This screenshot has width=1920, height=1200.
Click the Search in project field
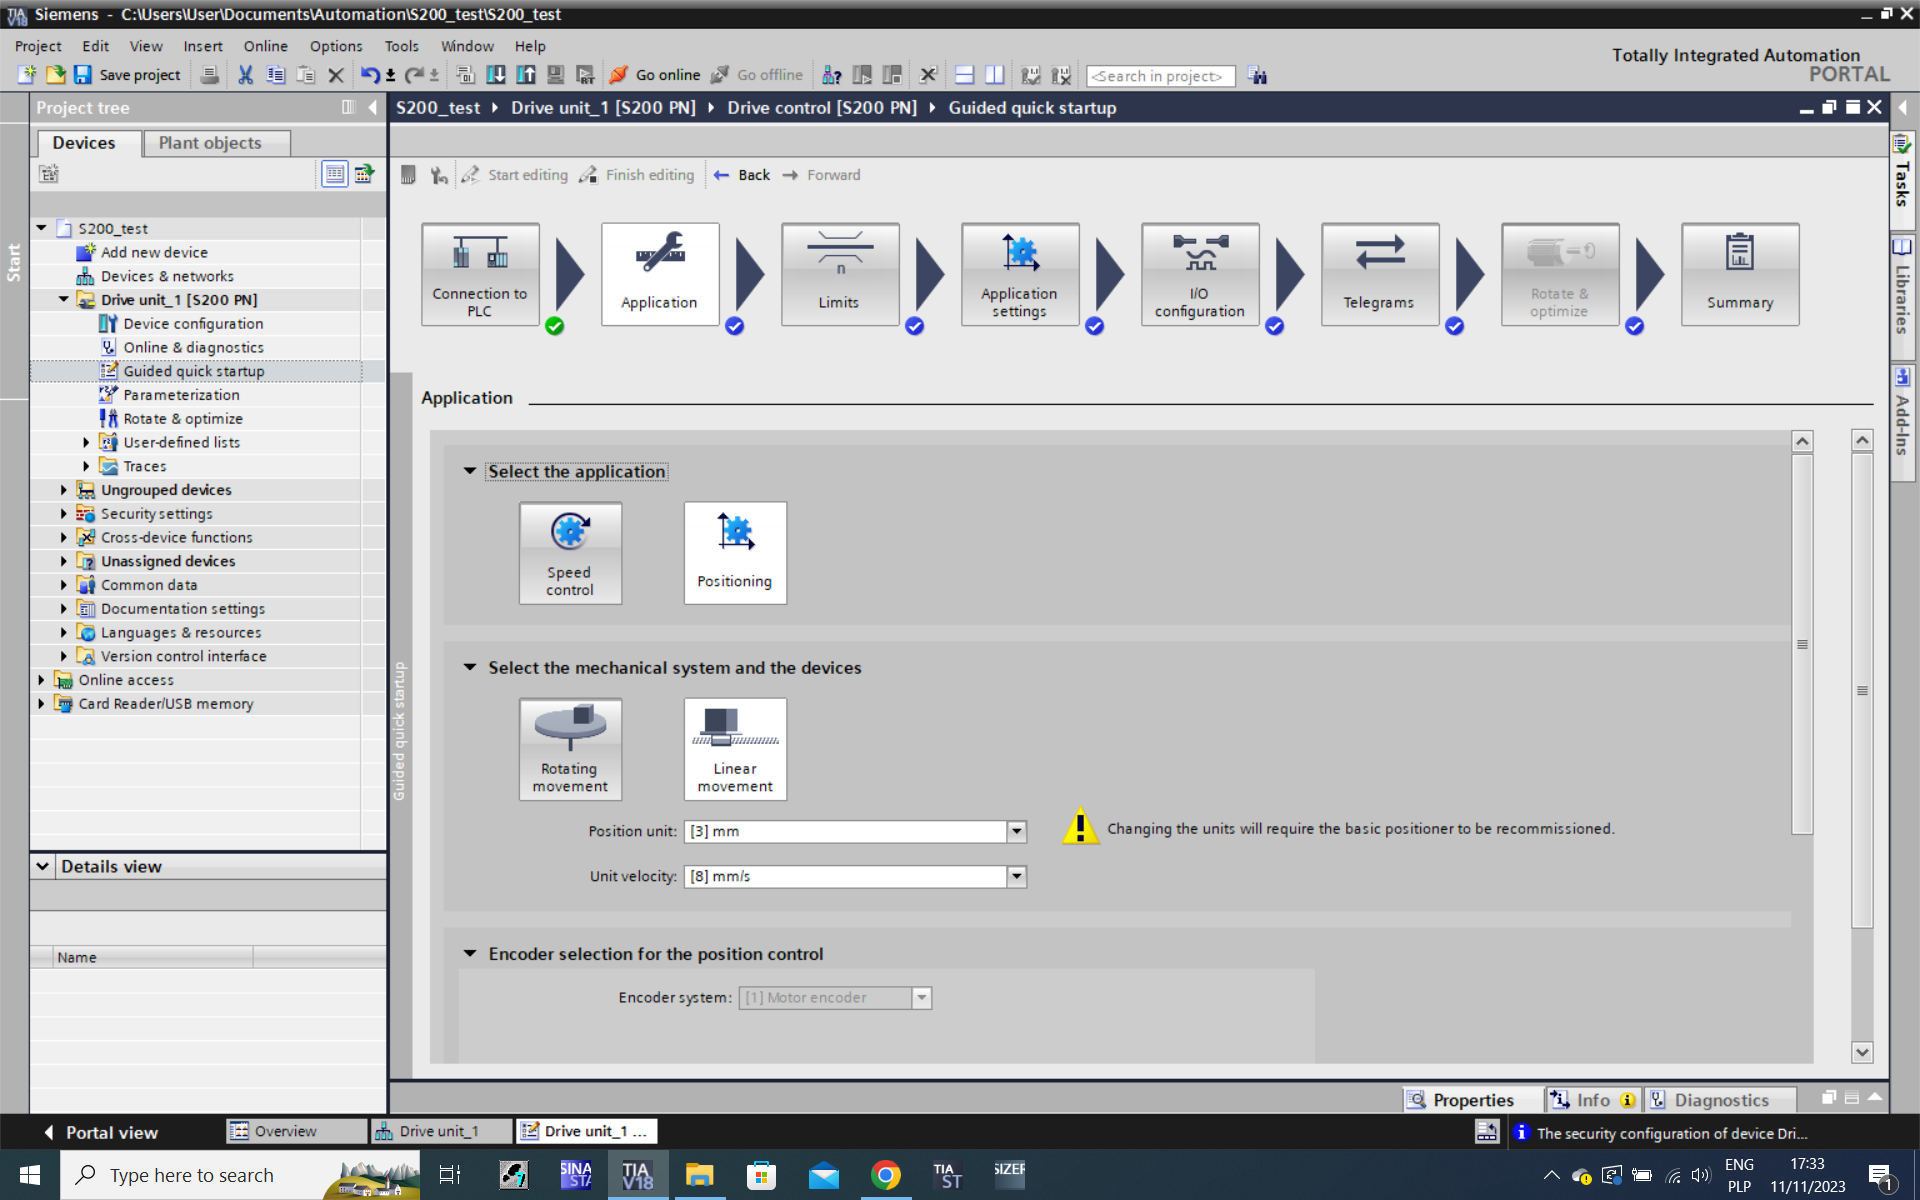pyautogui.click(x=1160, y=76)
